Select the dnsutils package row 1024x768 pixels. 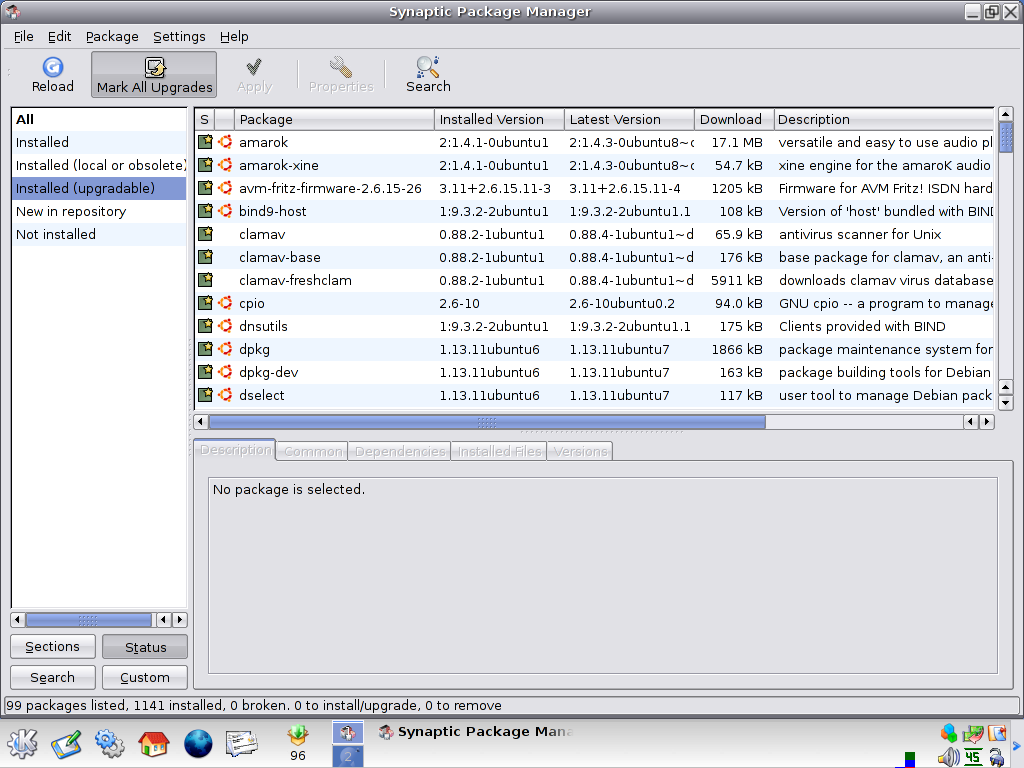[595, 326]
